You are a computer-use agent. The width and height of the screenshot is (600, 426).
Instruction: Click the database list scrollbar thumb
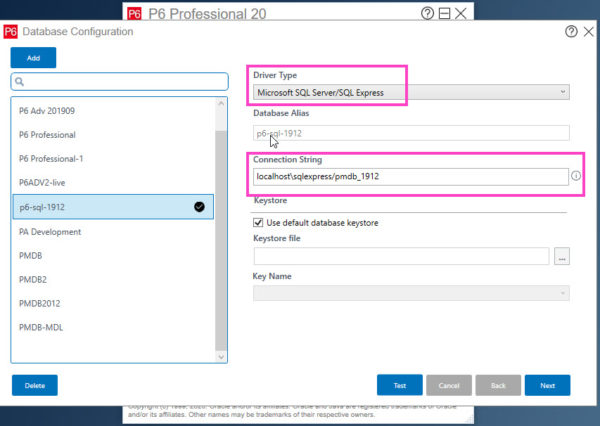tap(221, 240)
